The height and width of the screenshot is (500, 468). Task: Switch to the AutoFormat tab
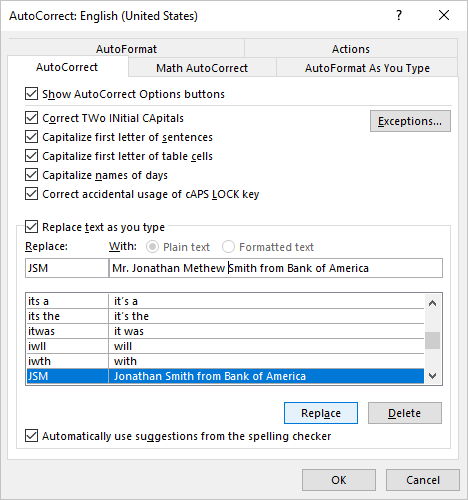[126, 49]
